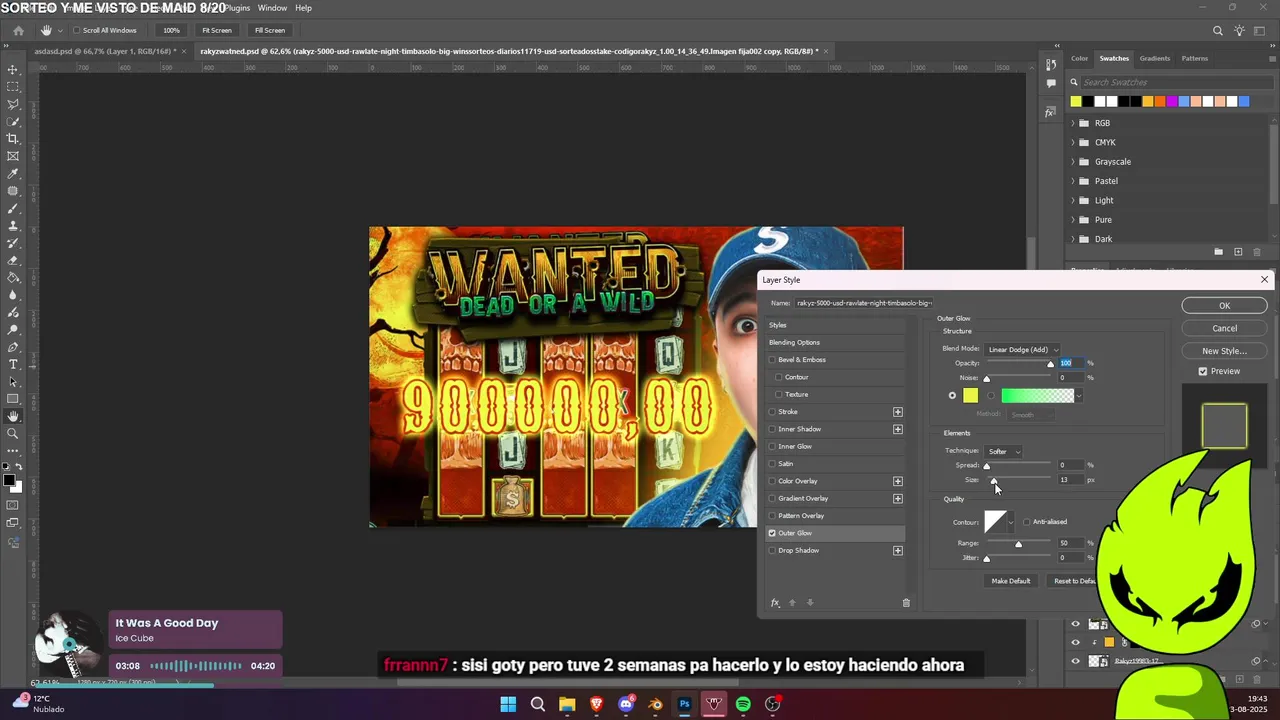Open the Styles fx panel icon
The width and height of the screenshot is (1280, 720).
point(1050,112)
